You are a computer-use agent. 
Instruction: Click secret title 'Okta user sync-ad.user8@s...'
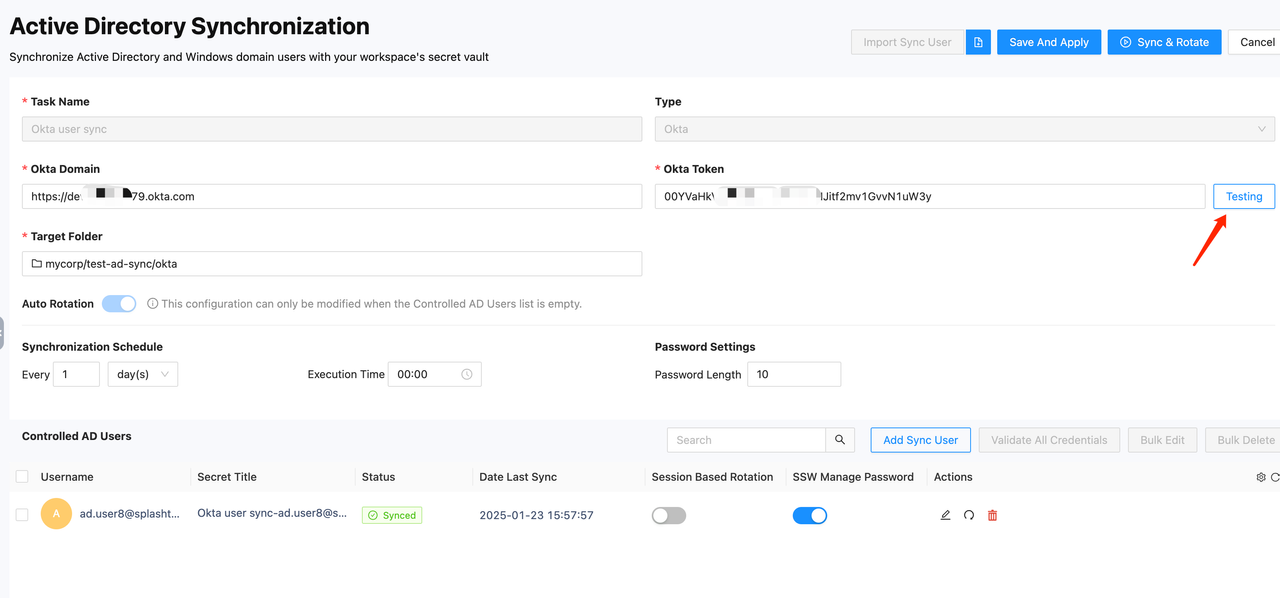[x=272, y=514]
